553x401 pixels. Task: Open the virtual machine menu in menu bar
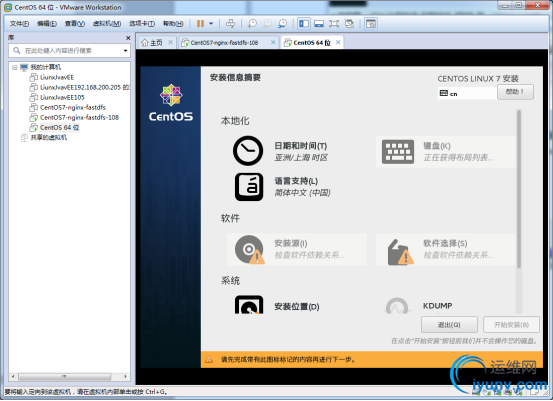click(107, 24)
